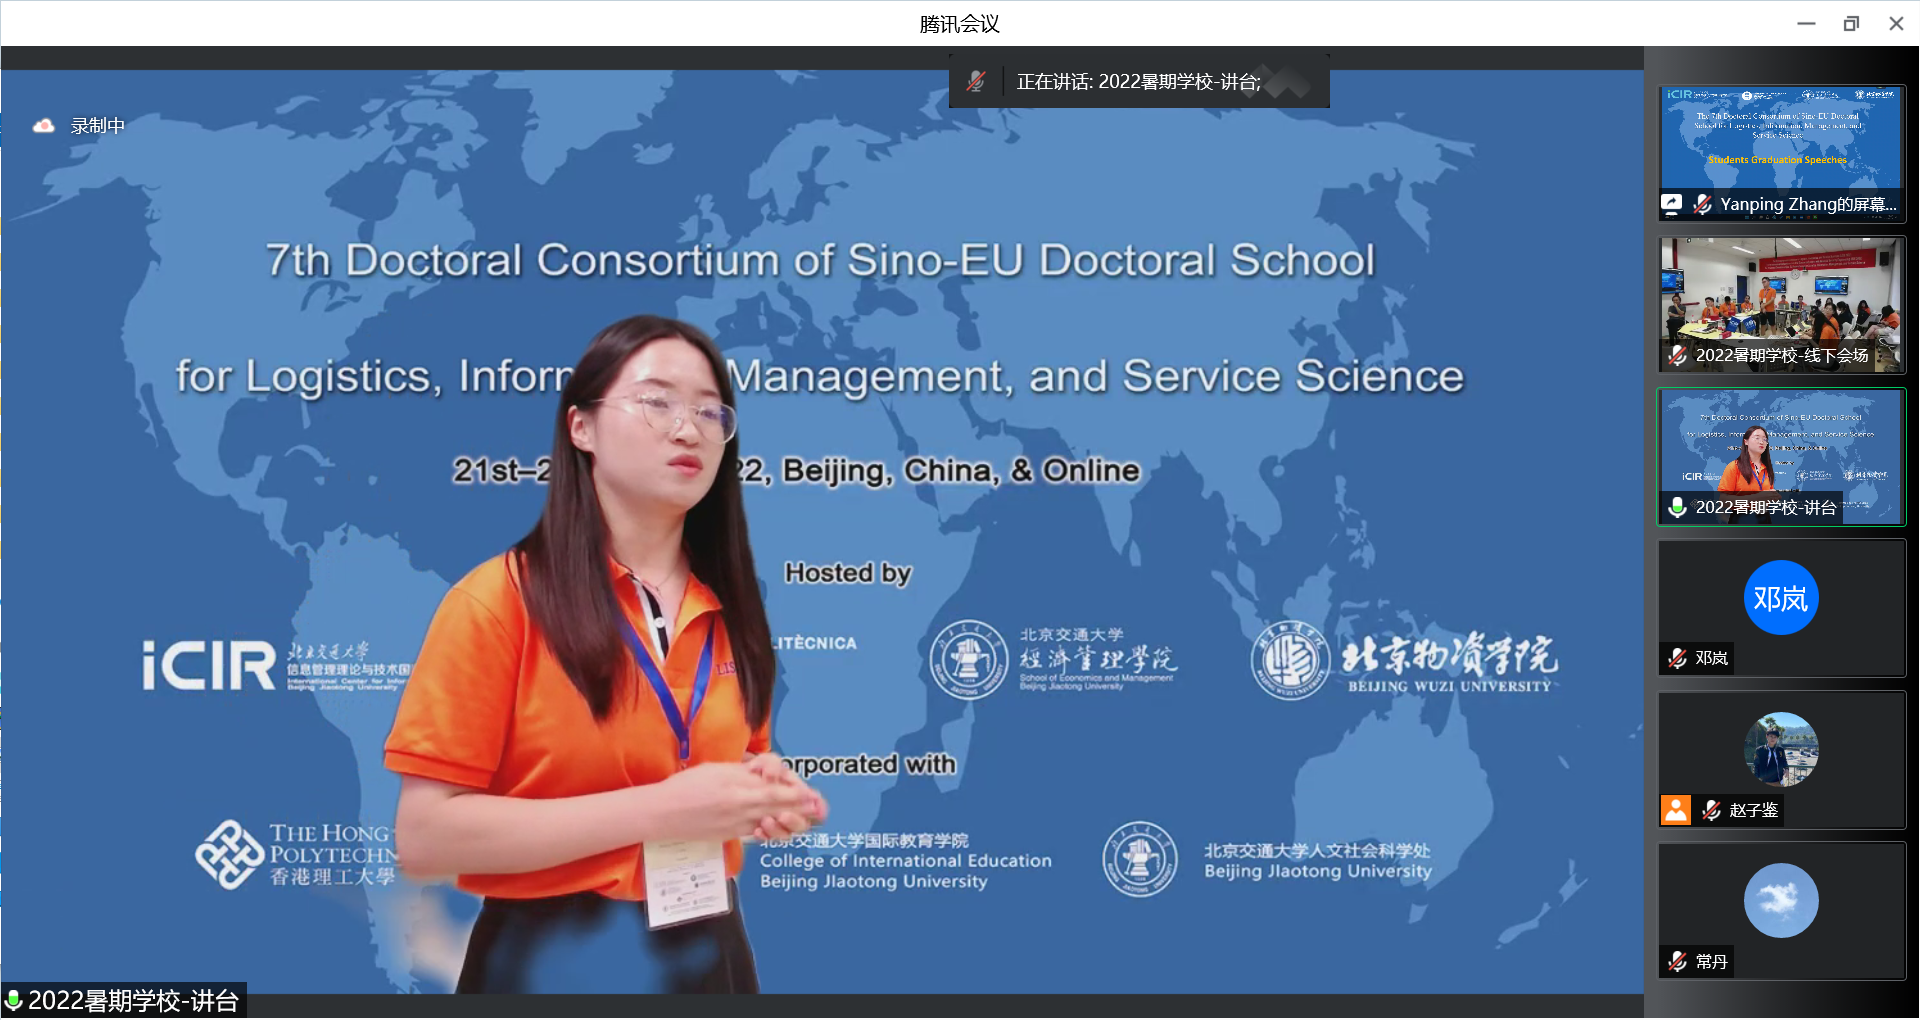Click the 正在讲话 speaker name text
The image size is (1920, 1020).
click(x=1138, y=82)
